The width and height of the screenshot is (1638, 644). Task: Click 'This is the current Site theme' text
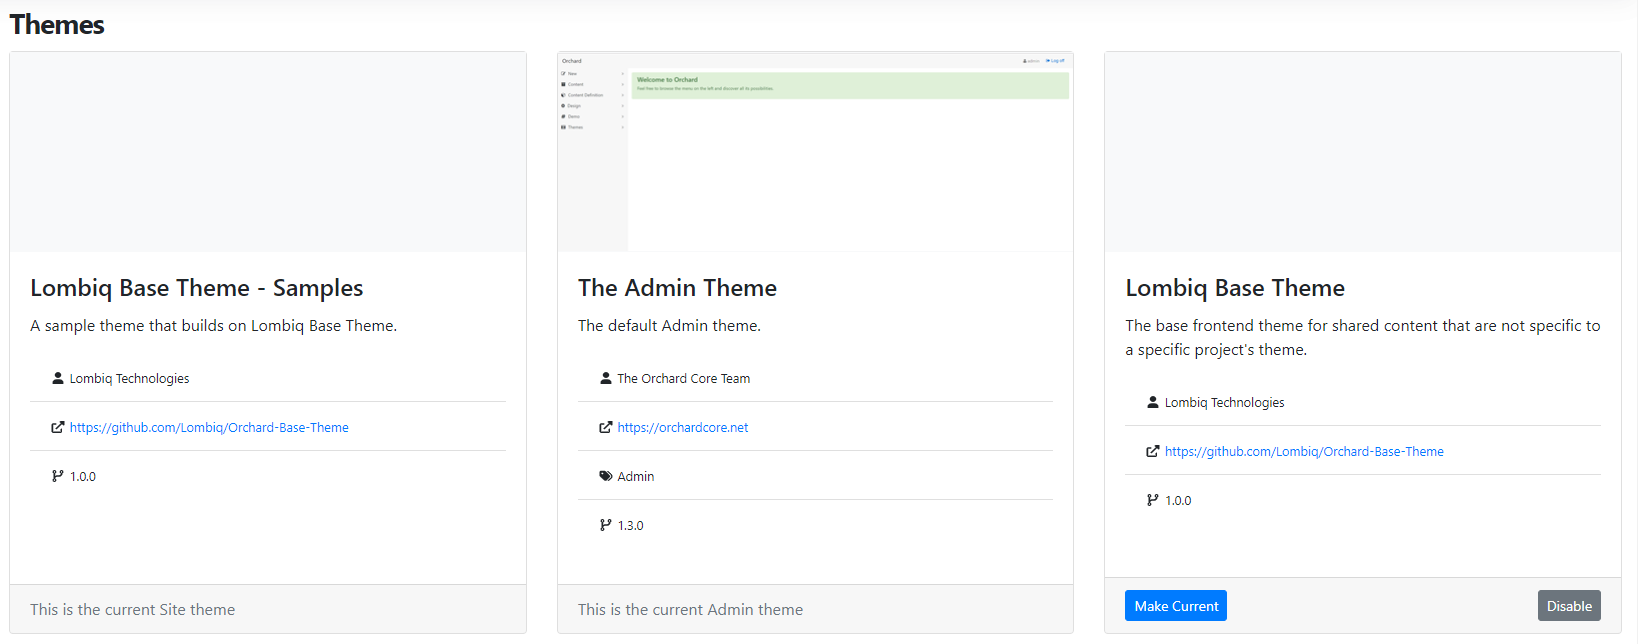pyautogui.click(x=132, y=609)
